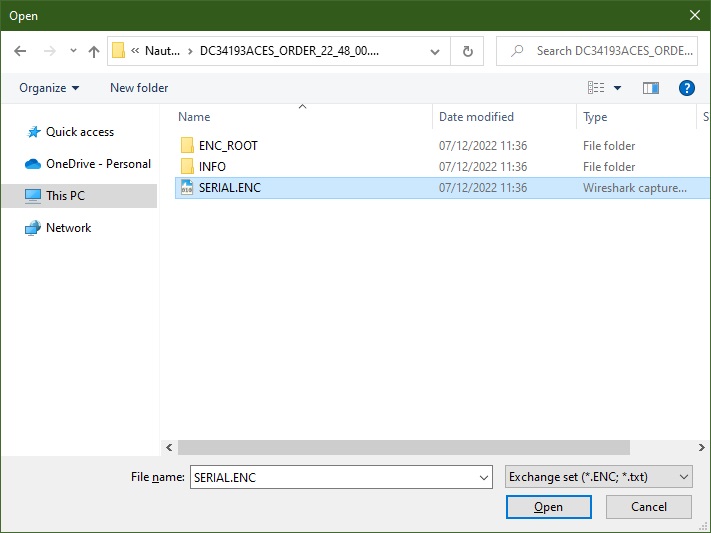Screen dimensions: 711x533
Task: Sort by Type column header
Action: 595,117
